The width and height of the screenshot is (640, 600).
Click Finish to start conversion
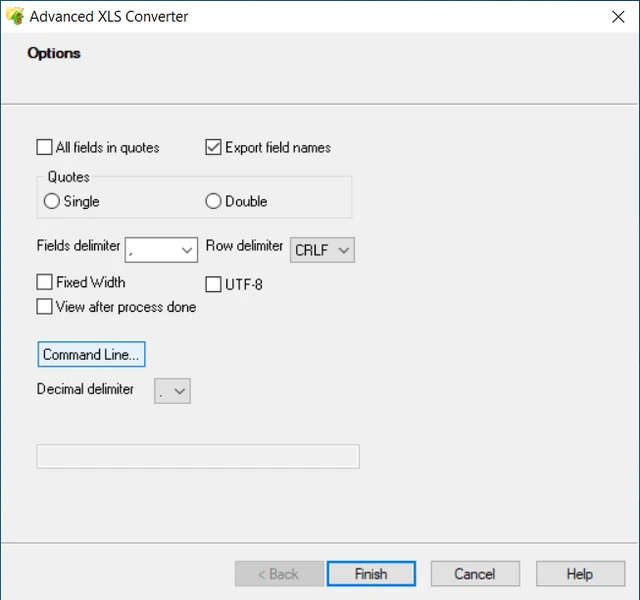coord(371,574)
